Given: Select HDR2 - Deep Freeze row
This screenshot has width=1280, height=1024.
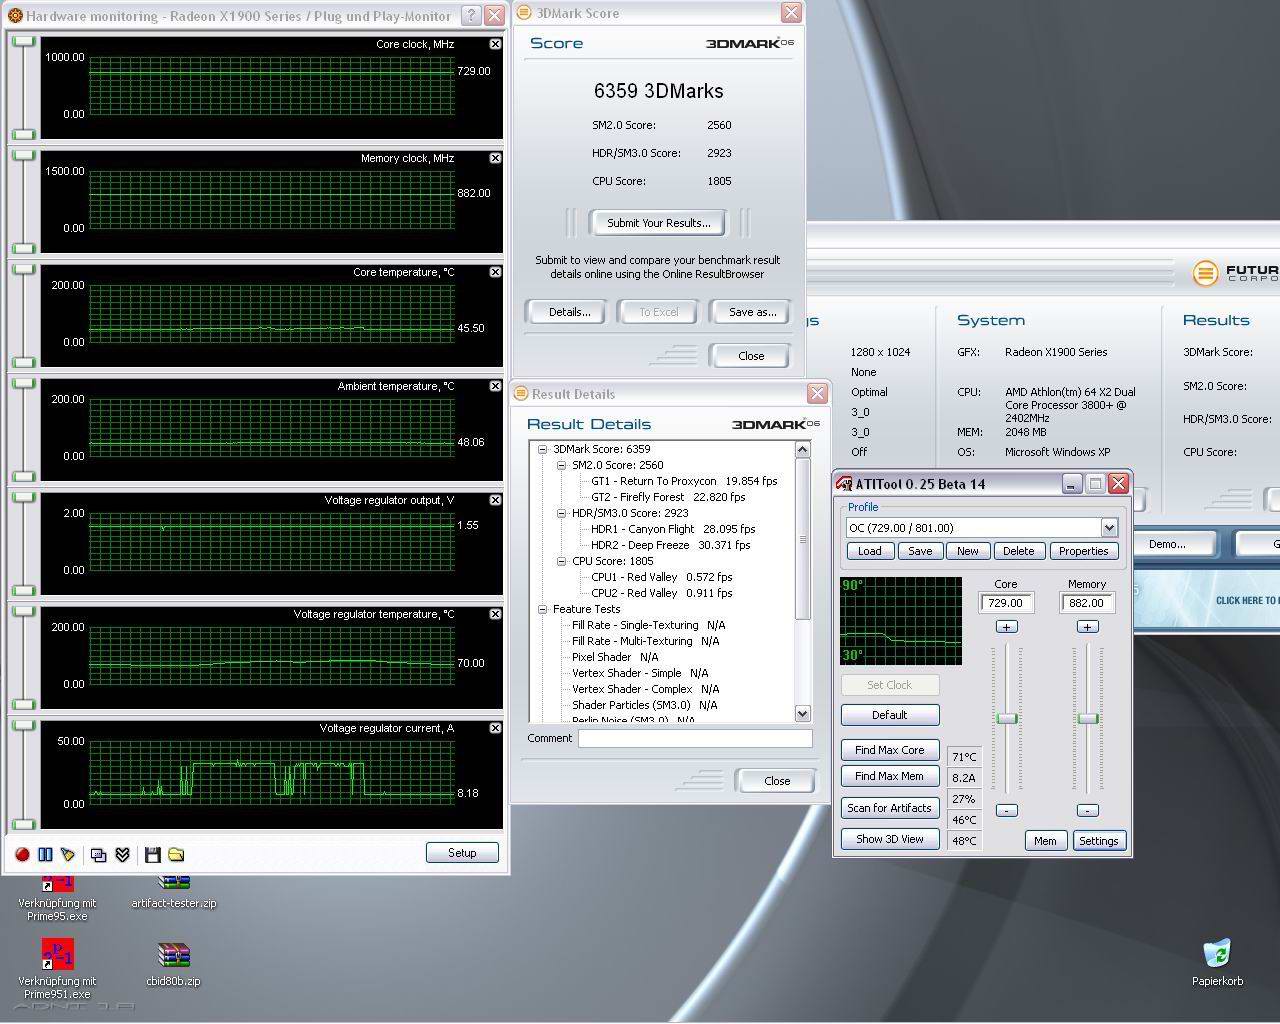Looking at the screenshot, I should (670, 545).
